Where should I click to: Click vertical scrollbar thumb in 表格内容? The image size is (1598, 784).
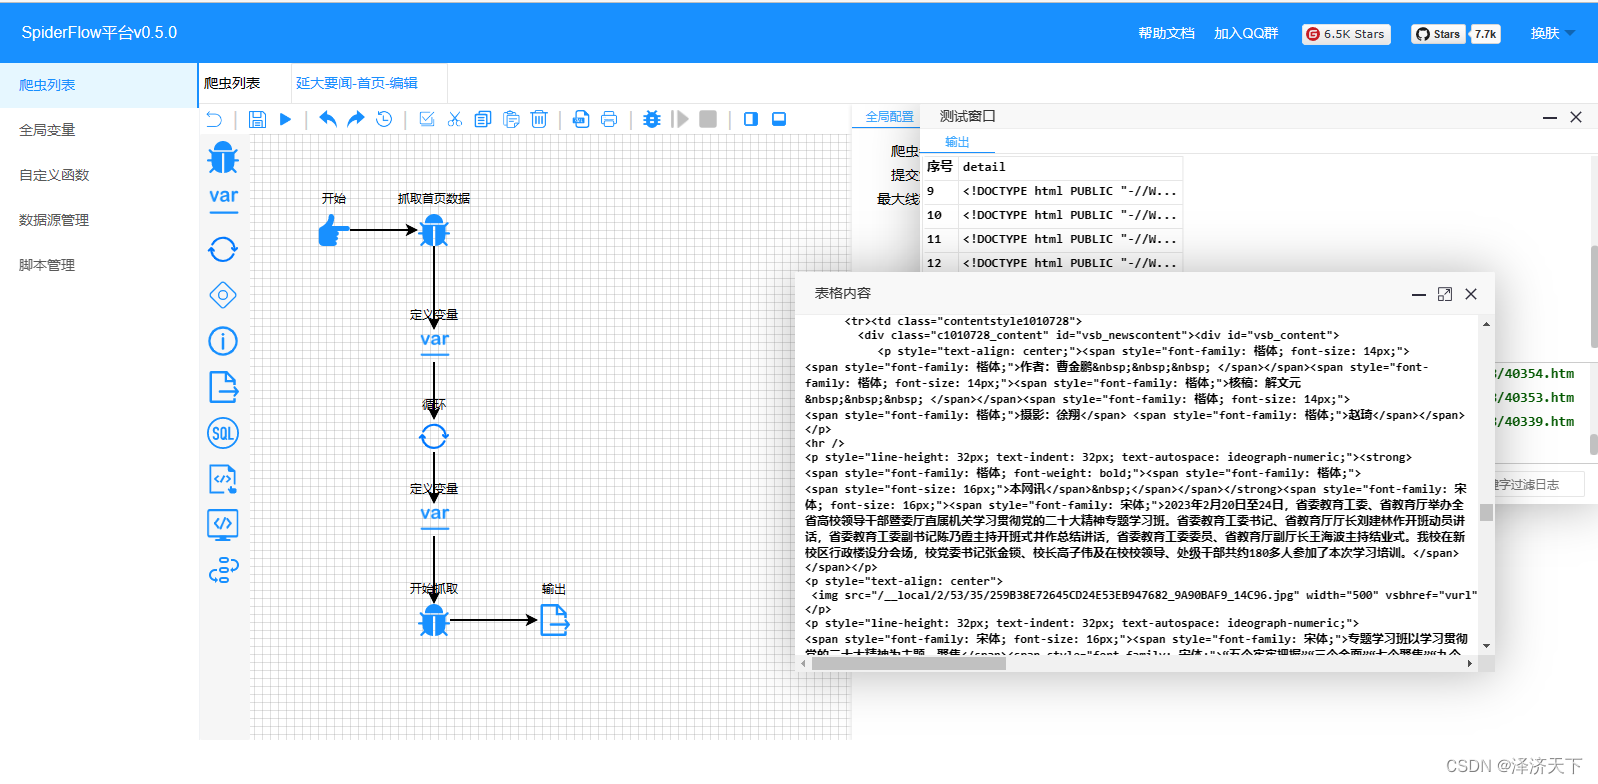[1486, 513]
